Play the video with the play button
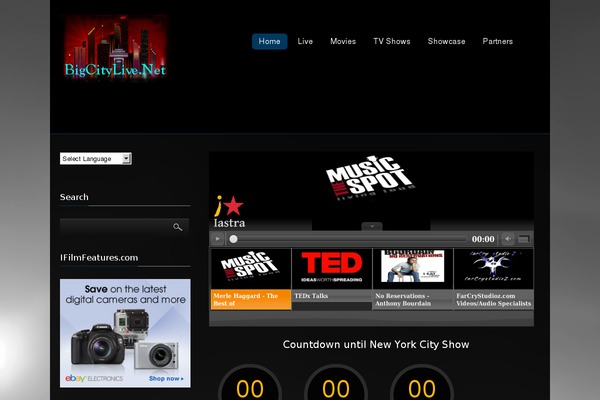 [x=217, y=239]
